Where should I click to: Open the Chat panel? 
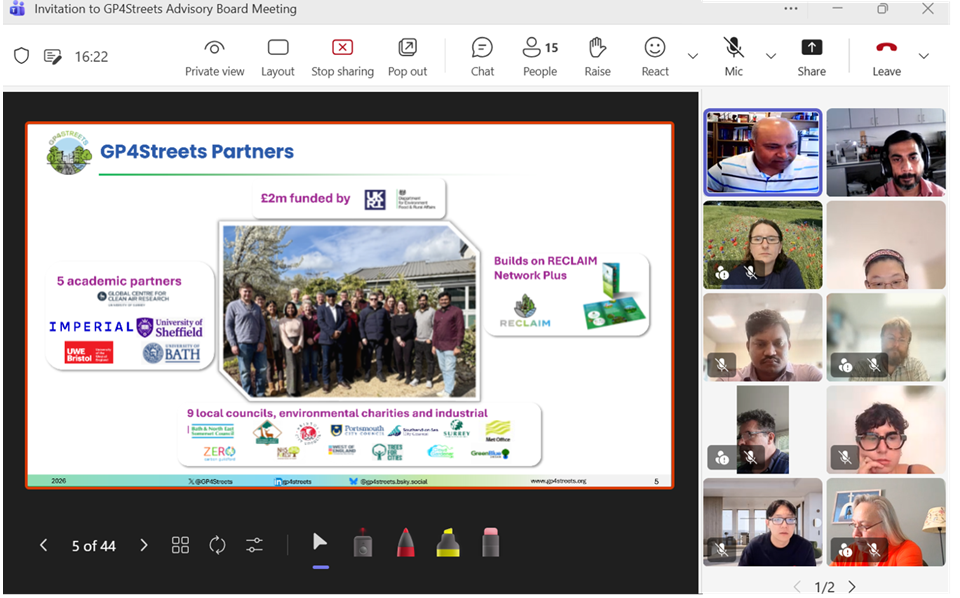click(x=482, y=58)
